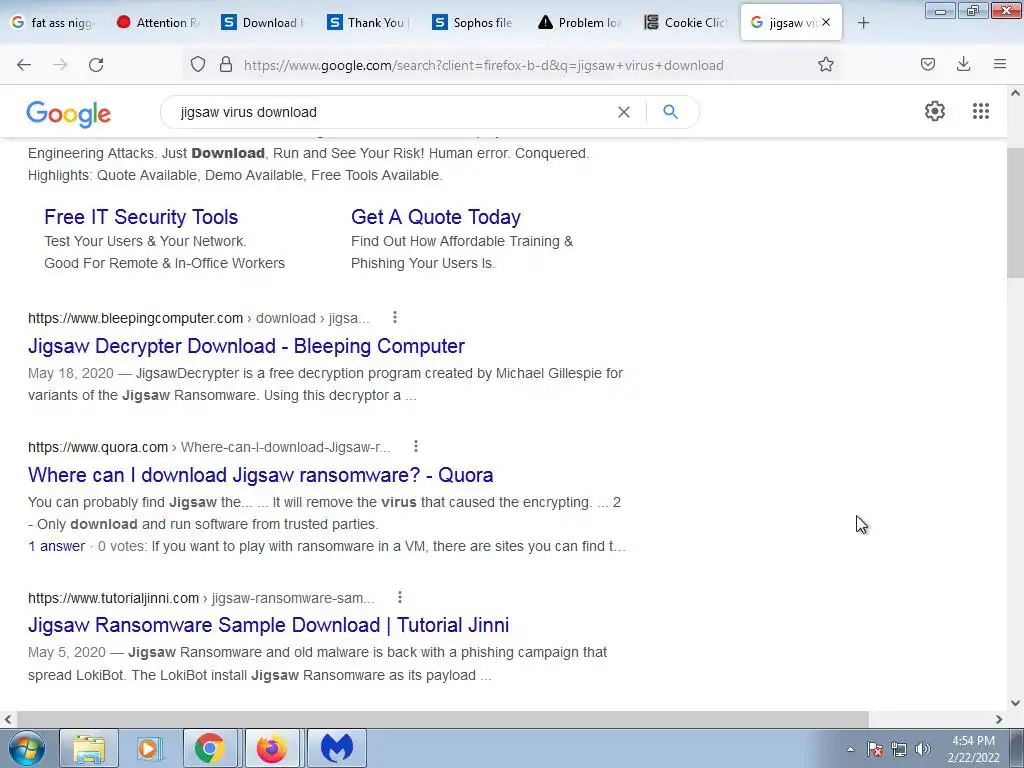Open a new browser tab

[x=863, y=23]
